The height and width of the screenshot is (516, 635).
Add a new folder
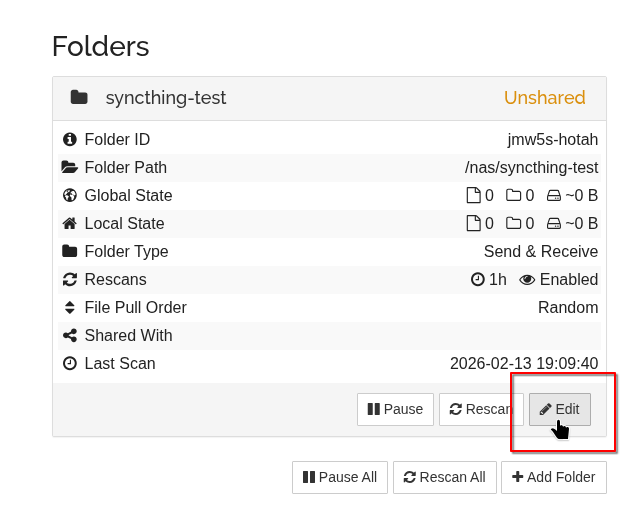coord(553,477)
